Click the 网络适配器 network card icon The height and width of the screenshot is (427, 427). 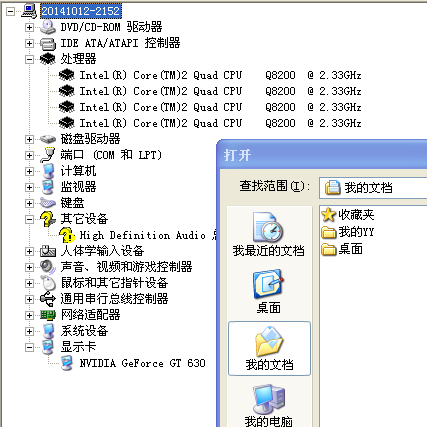coord(48,315)
